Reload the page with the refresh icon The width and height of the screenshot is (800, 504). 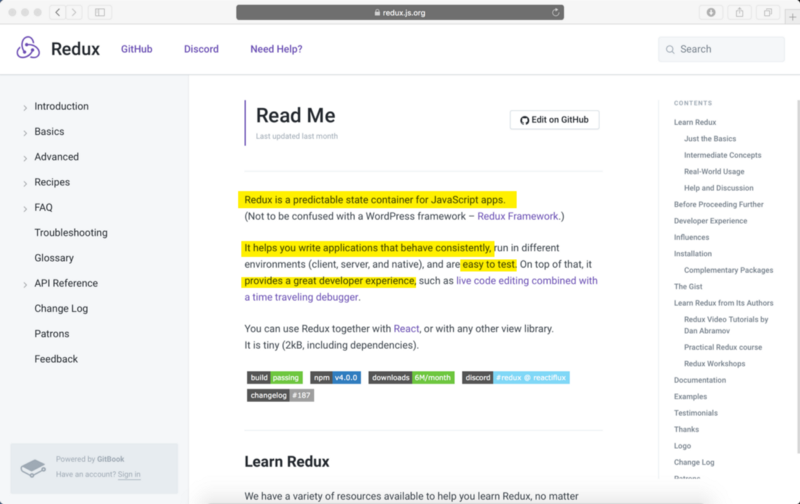point(555,12)
